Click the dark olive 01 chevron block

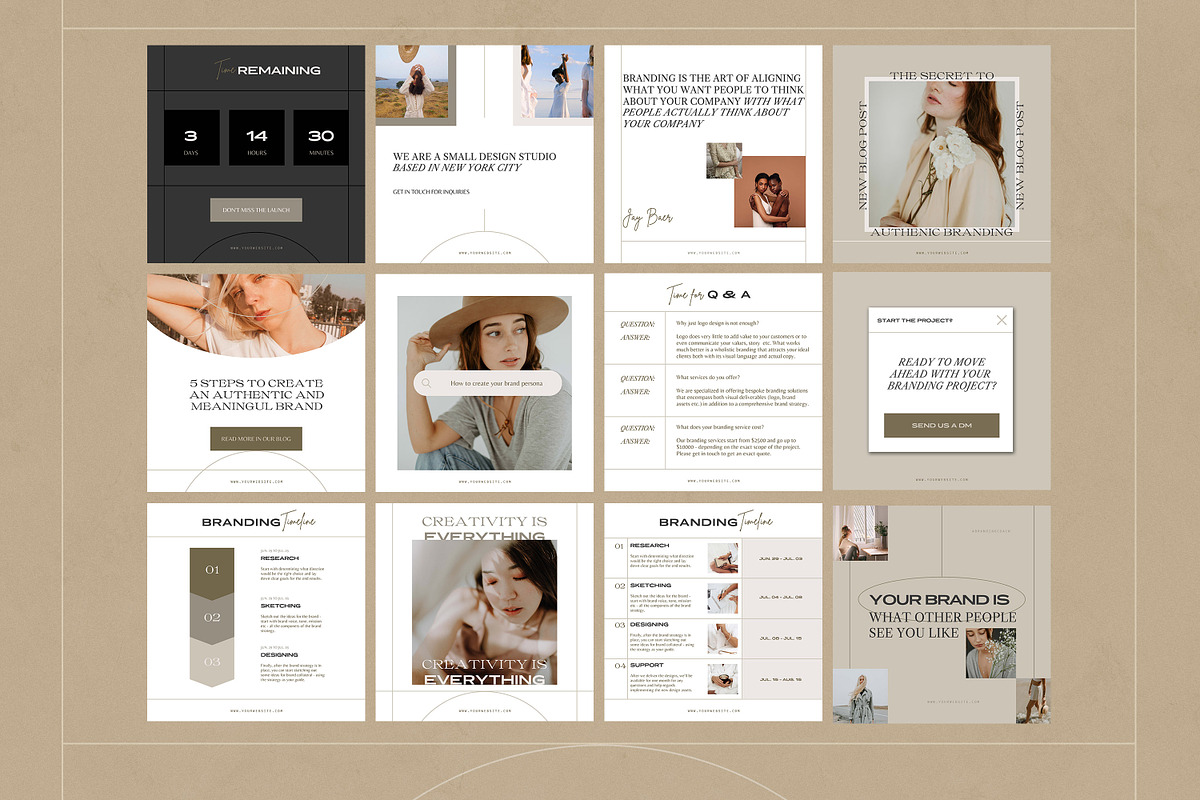pos(212,573)
